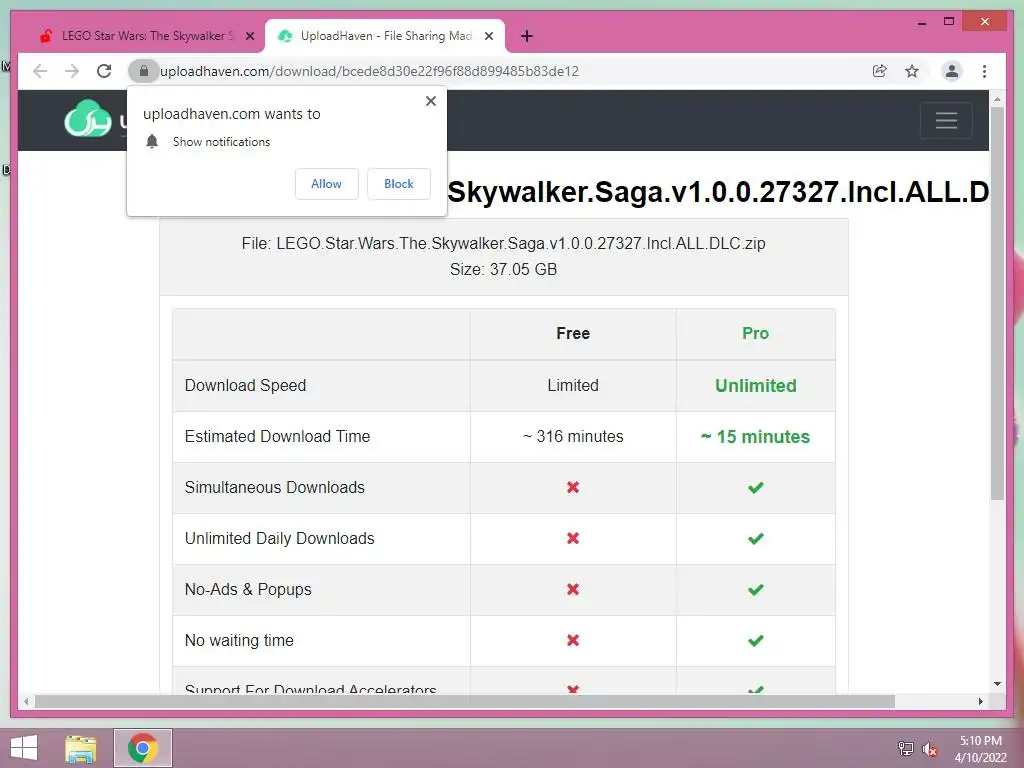Click the UploadHaven cloud logo
The width and height of the screenshot is (1024, 768).
pyautogui.click(x=88, y=120)
